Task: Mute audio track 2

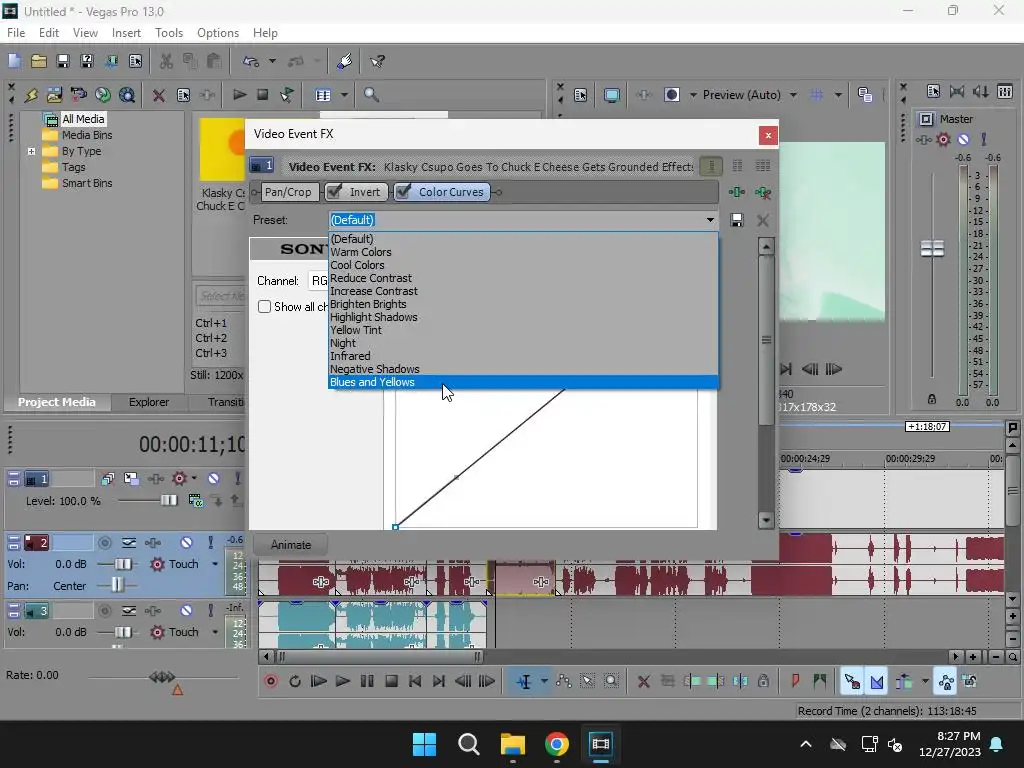Action: coord(186,542)
